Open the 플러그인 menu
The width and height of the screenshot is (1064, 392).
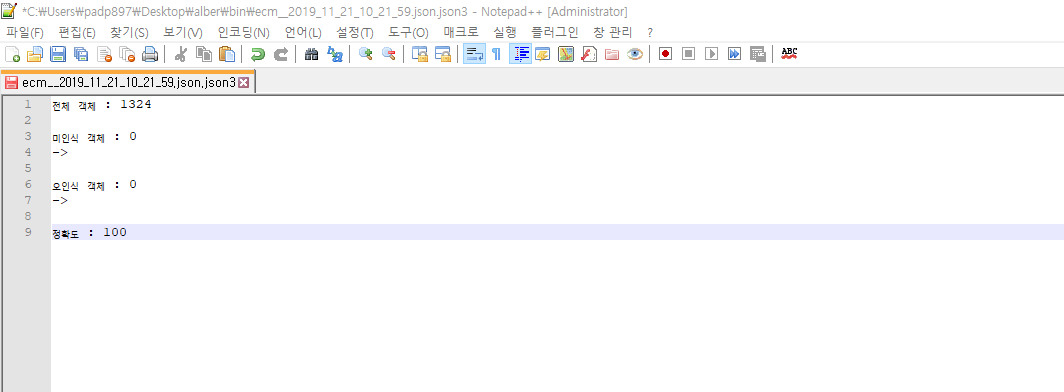point(555,33)
